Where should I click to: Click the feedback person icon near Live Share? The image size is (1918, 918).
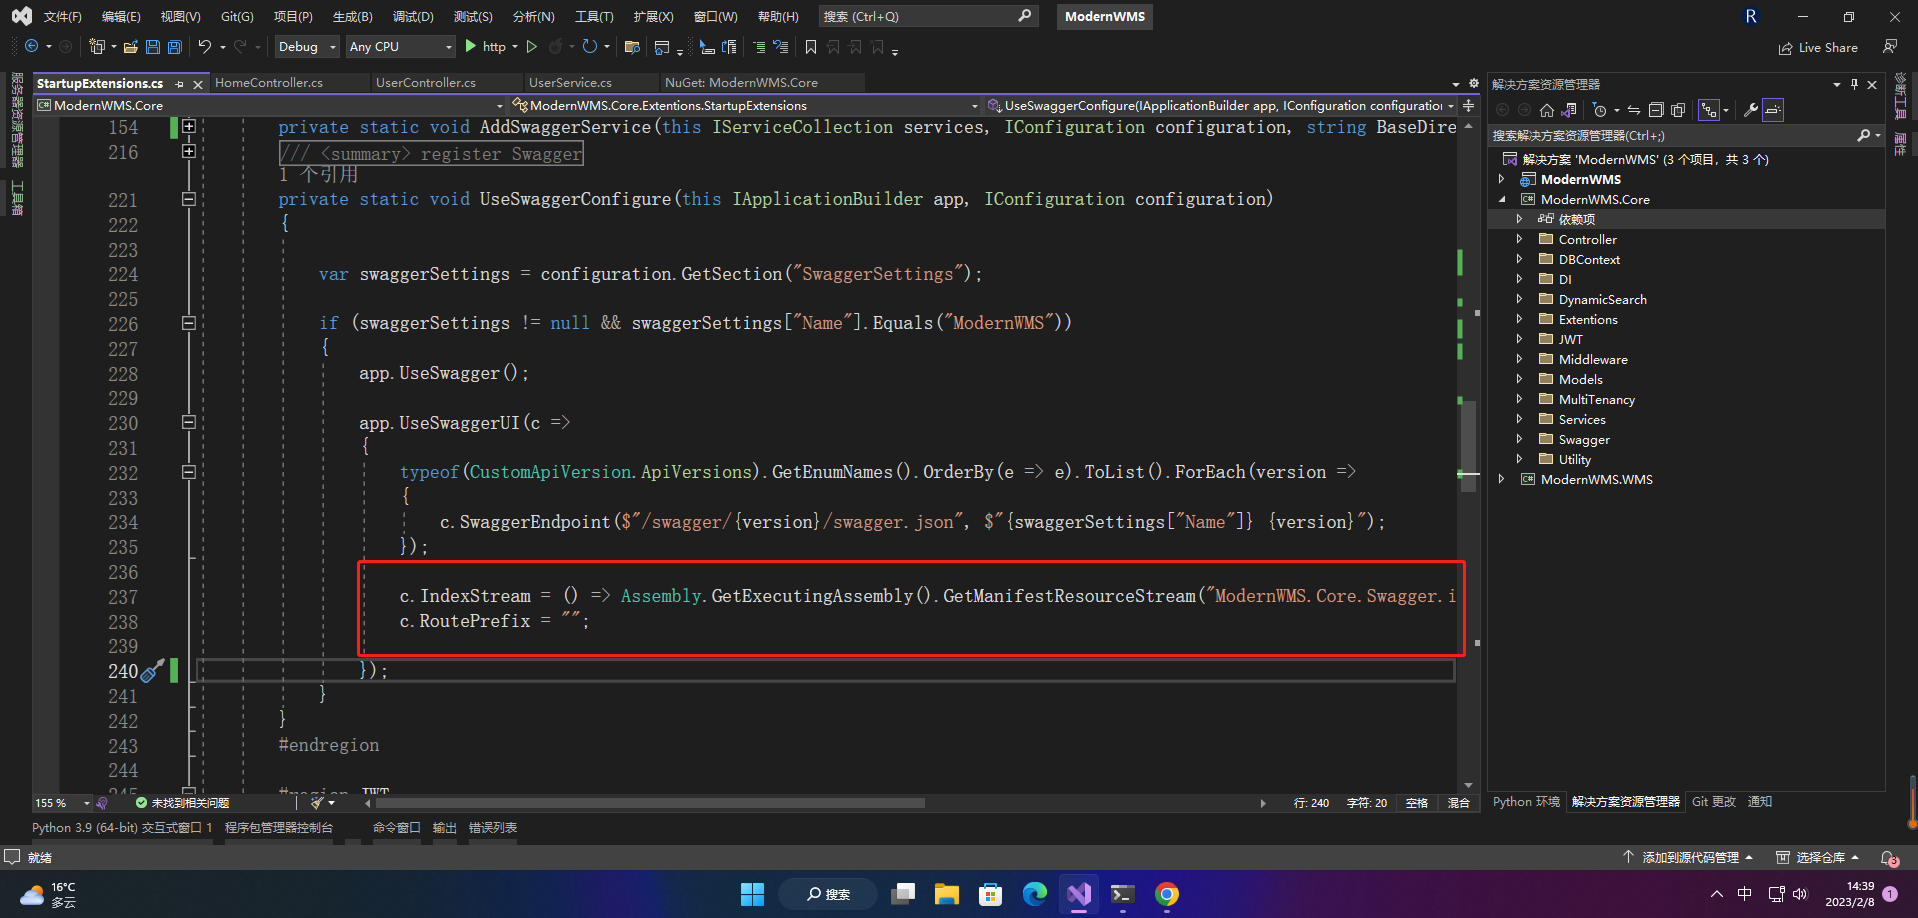[1890, 47]
